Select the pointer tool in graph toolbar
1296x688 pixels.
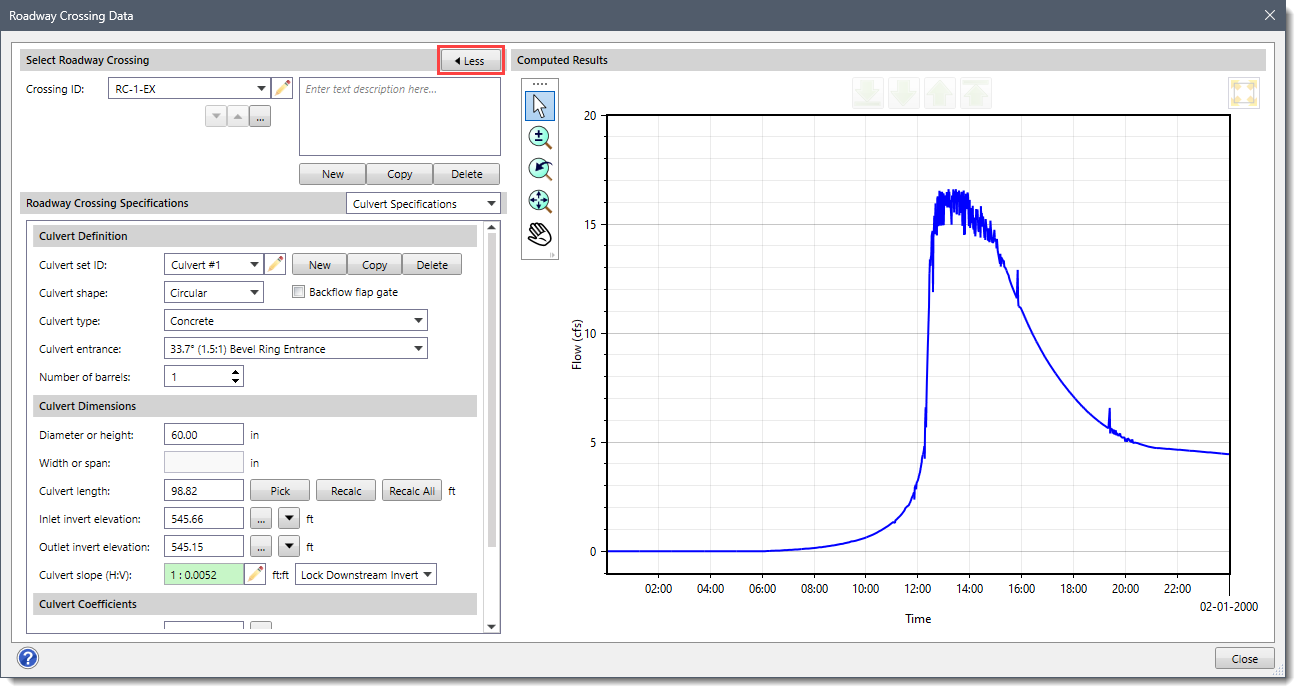540,105
